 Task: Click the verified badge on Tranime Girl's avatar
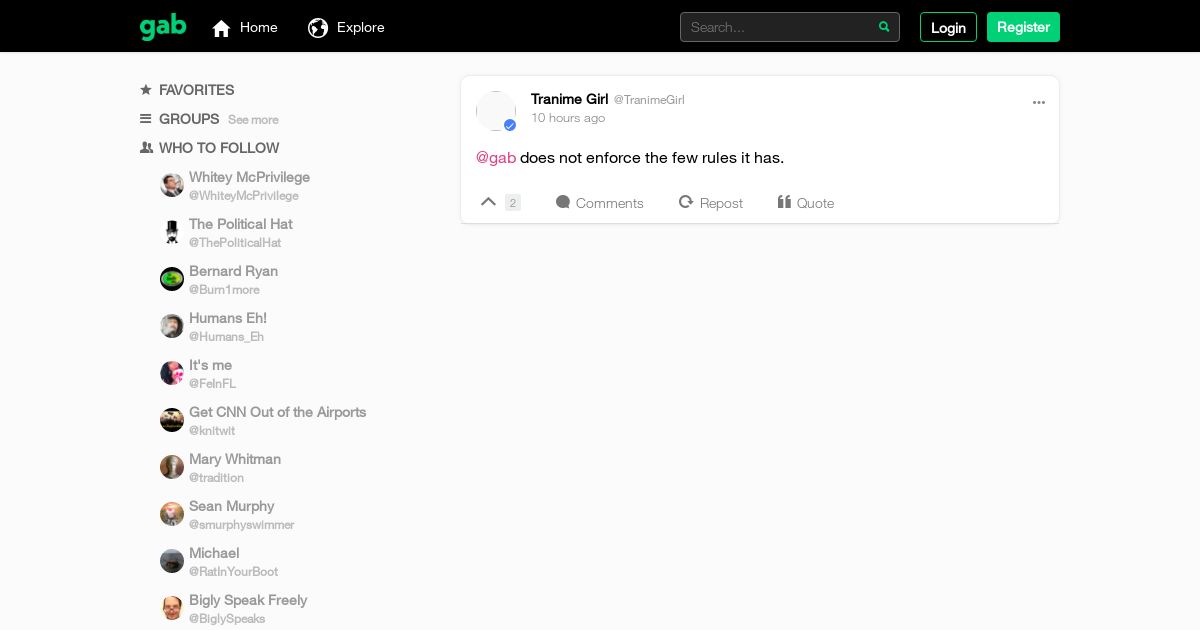pos(510,125)
